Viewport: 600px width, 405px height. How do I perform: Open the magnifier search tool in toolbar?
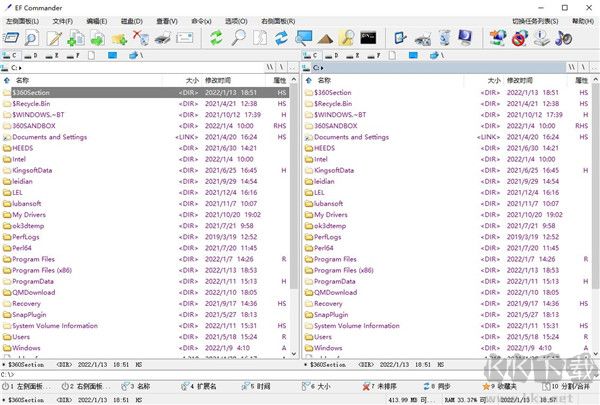[x=239, y=38]
